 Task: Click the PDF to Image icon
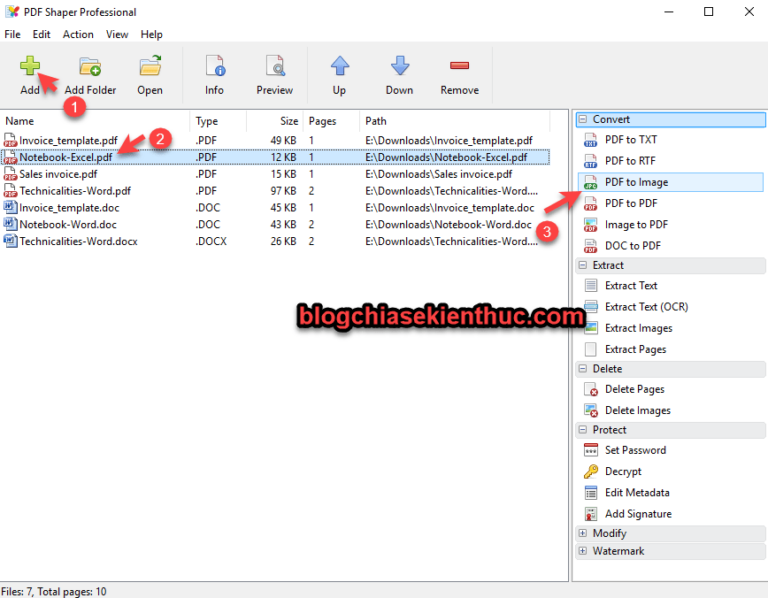pos(591,182)
